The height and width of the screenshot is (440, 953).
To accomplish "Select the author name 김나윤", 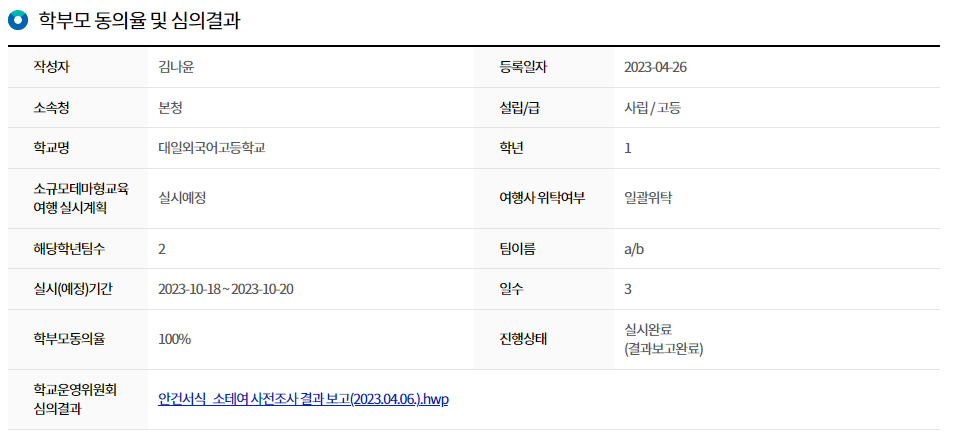I will coord(174,67).
